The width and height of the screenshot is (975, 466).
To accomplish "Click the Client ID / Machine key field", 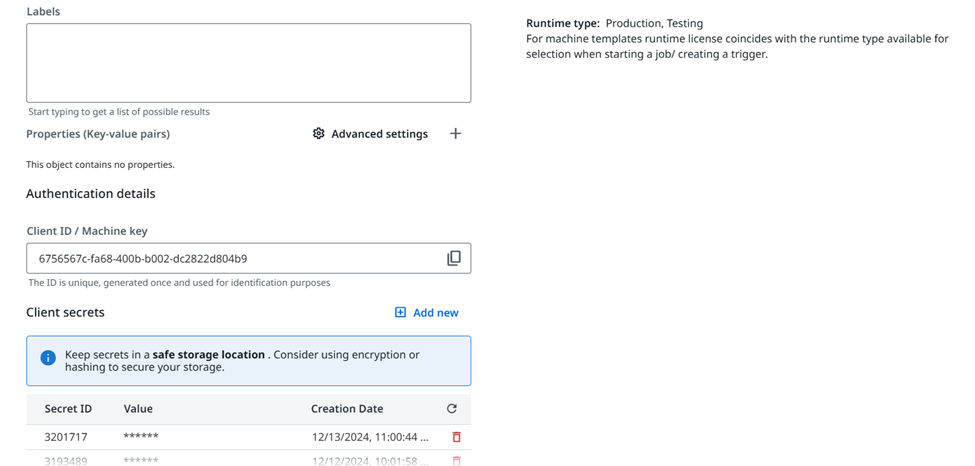I will pyautogui.click(x=235, y=258).
